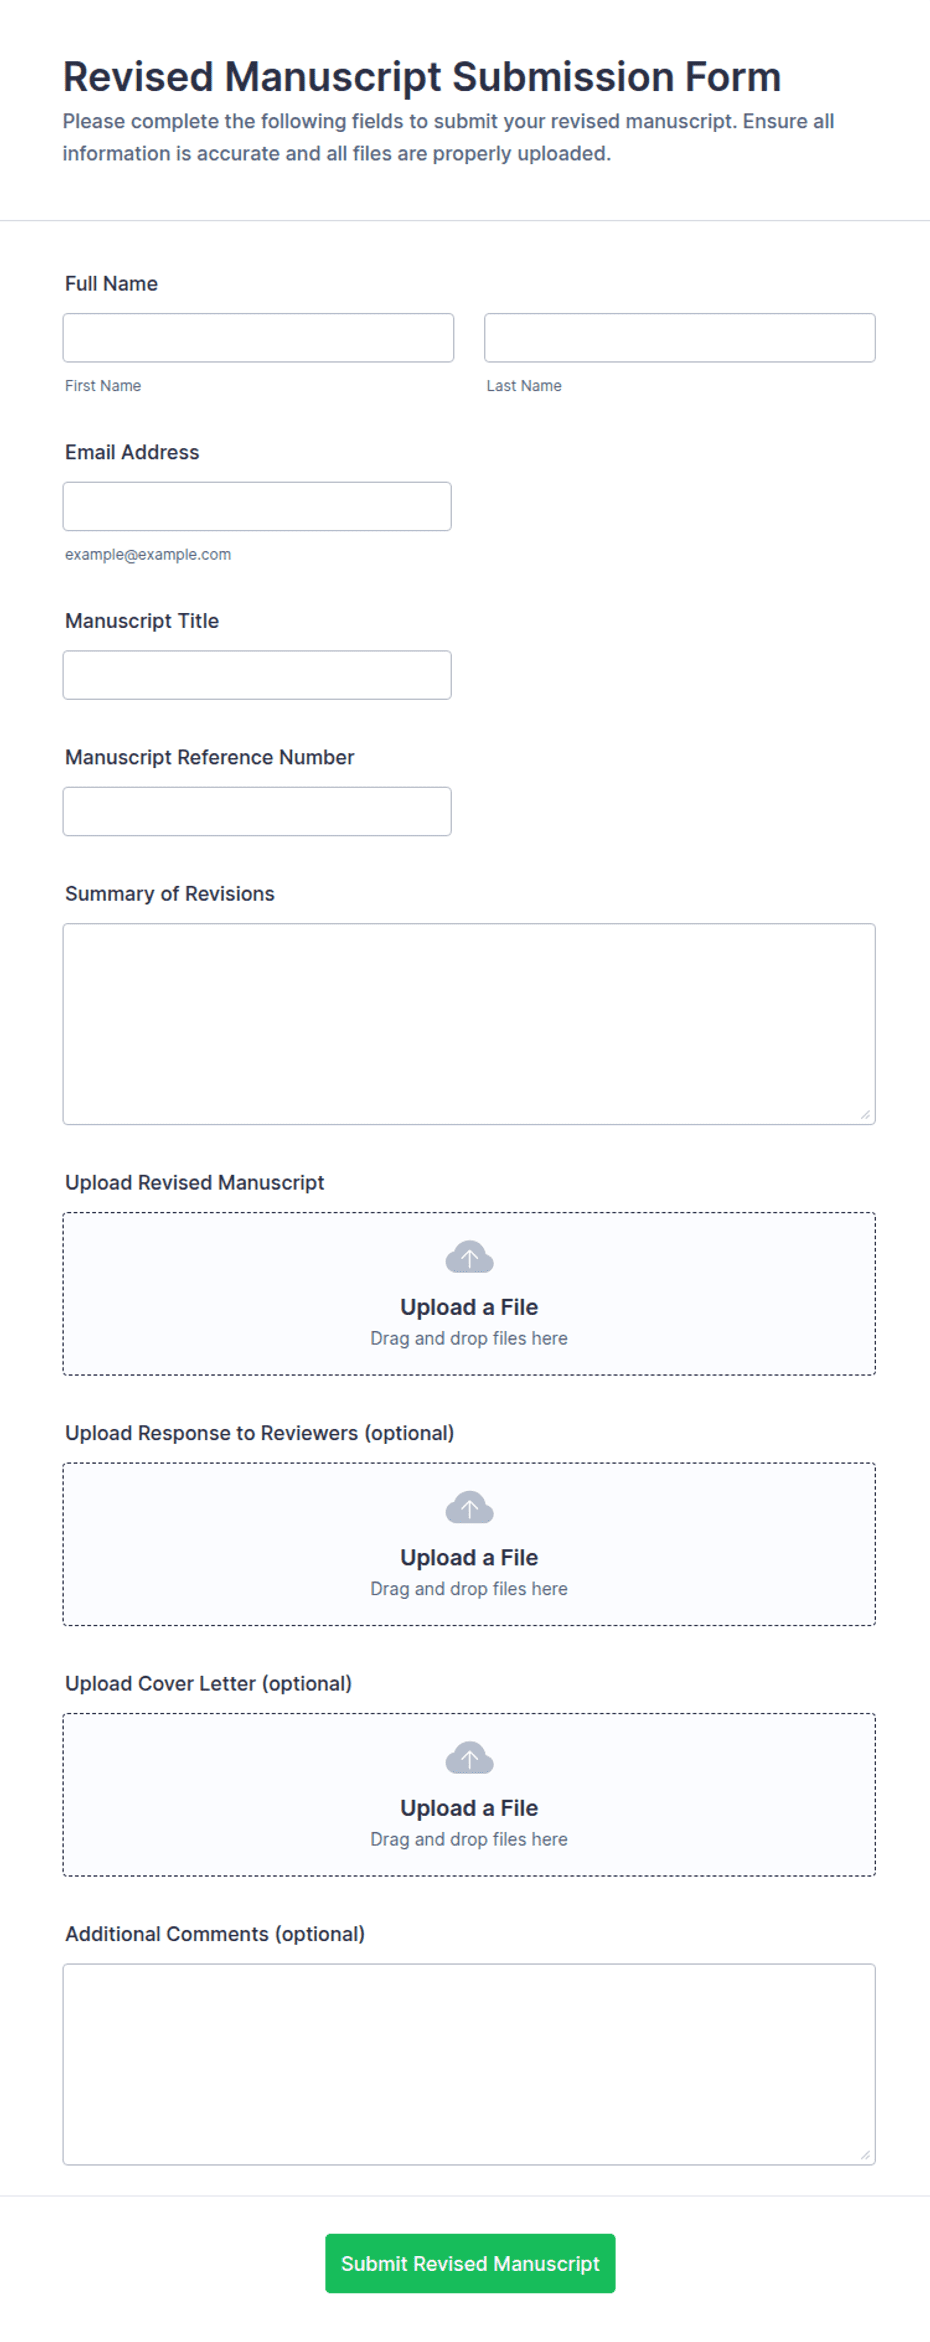Click inside the Additional Comments textarea
This screenshot has width=930, height=2342.
click(x=469, y=2065)
